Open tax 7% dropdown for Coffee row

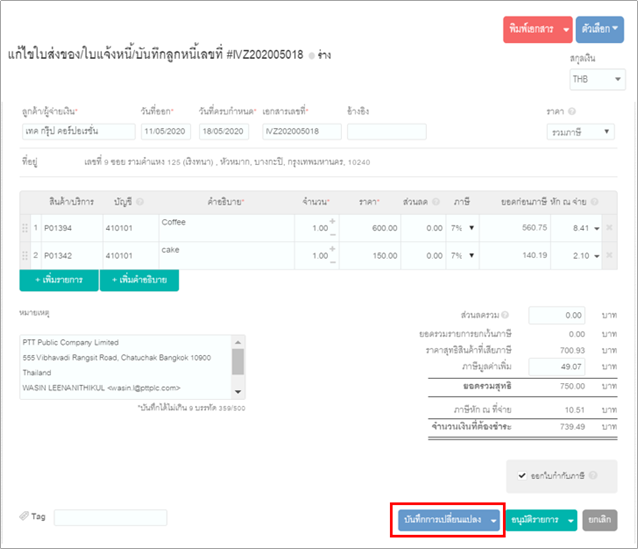point(463,228)
